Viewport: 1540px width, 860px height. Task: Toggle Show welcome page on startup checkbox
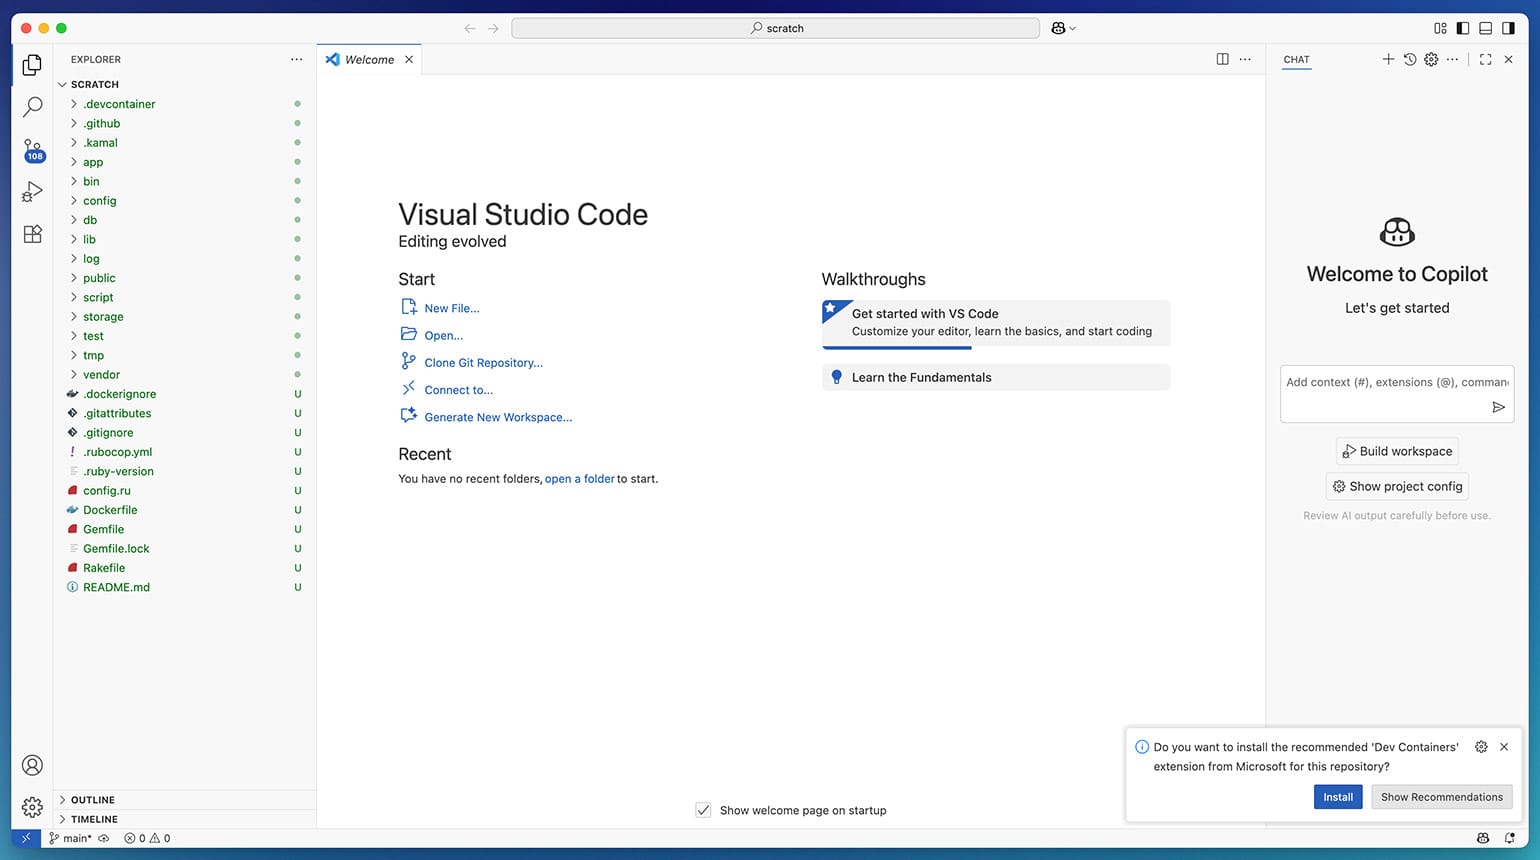tap(703, 810)
